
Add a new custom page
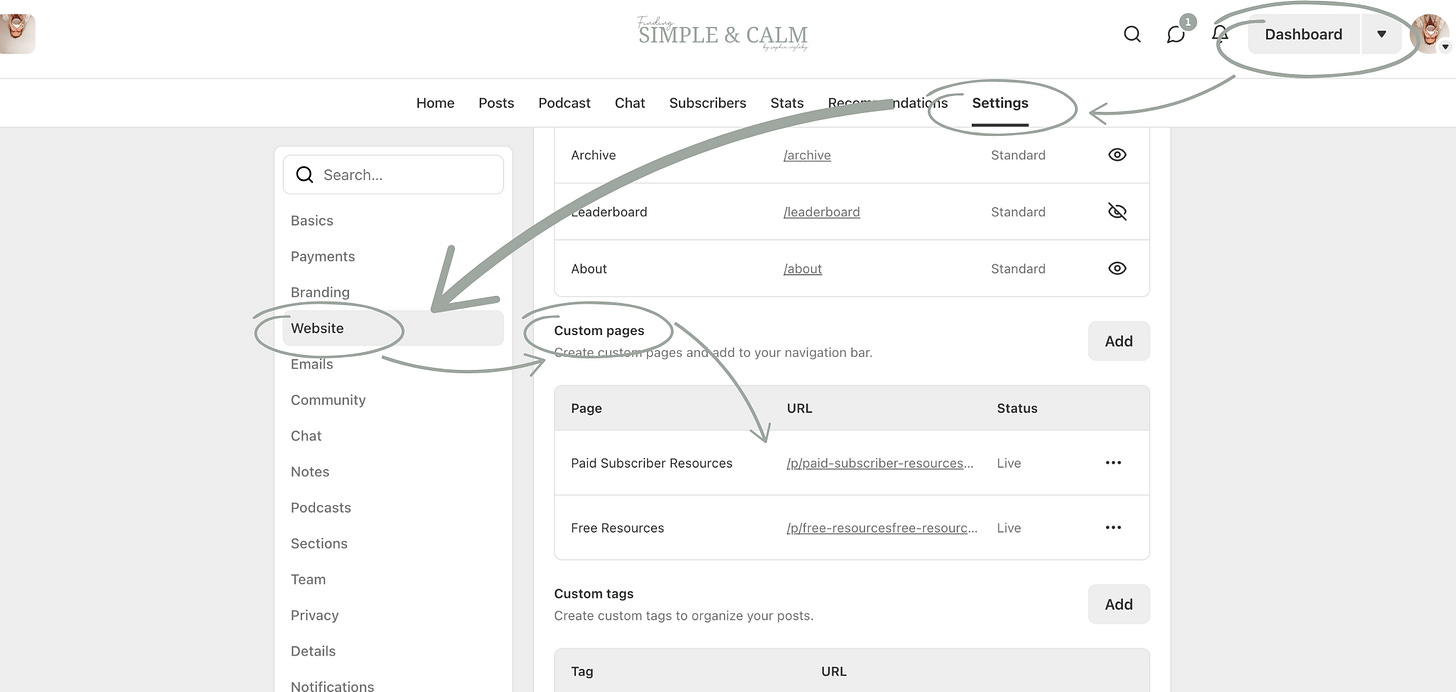click(1118, 341)
